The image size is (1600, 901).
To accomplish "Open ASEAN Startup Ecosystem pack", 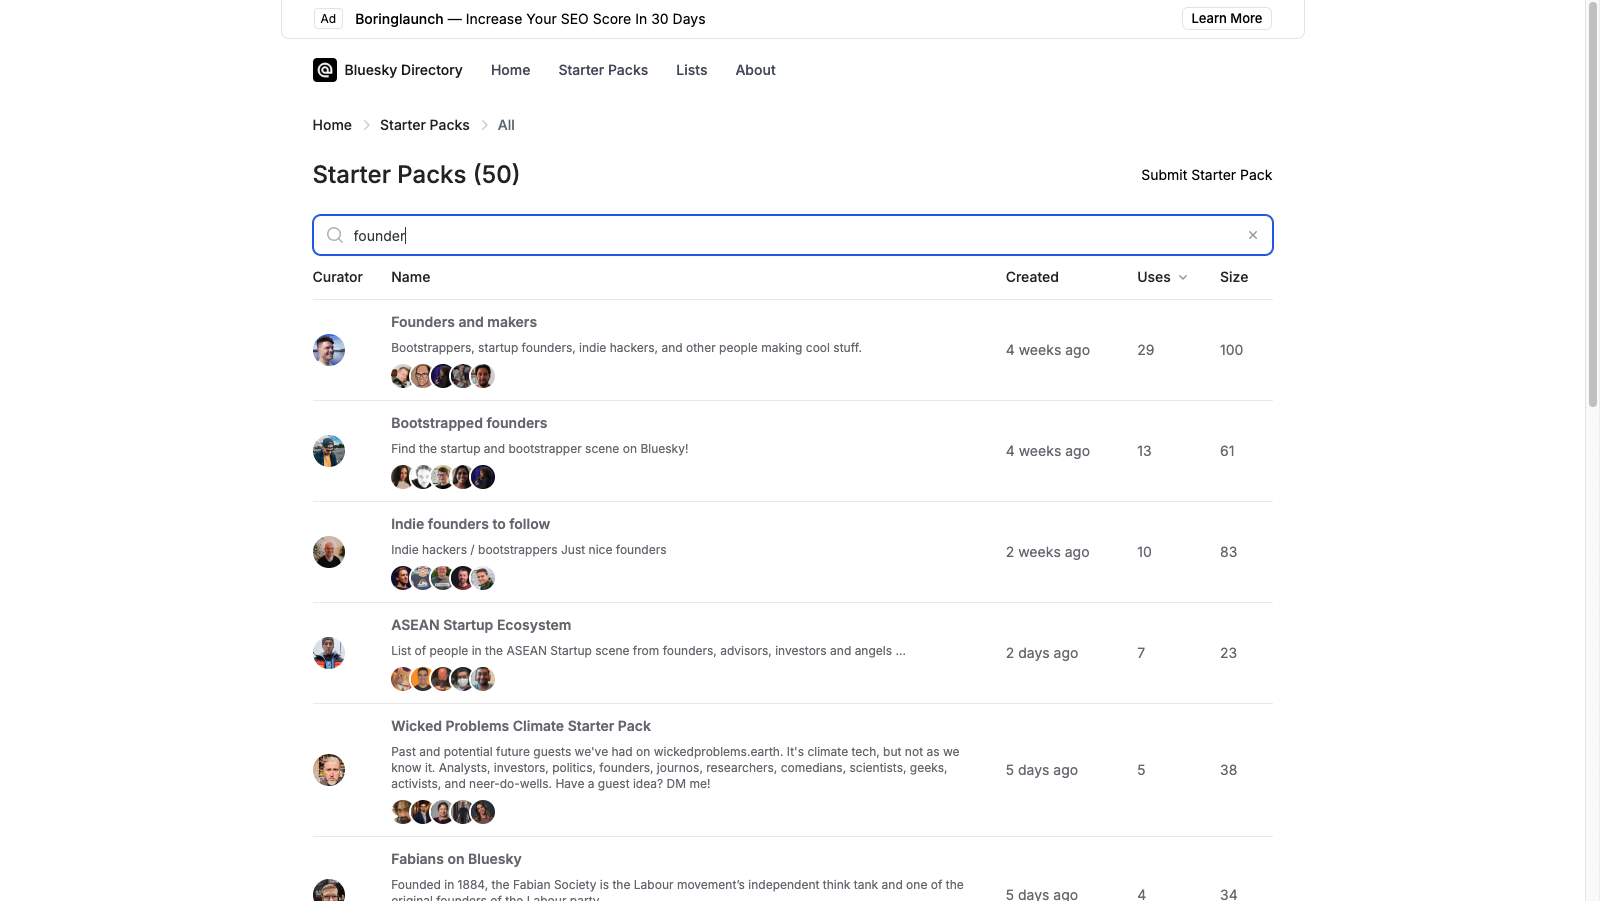I will 481,625.
